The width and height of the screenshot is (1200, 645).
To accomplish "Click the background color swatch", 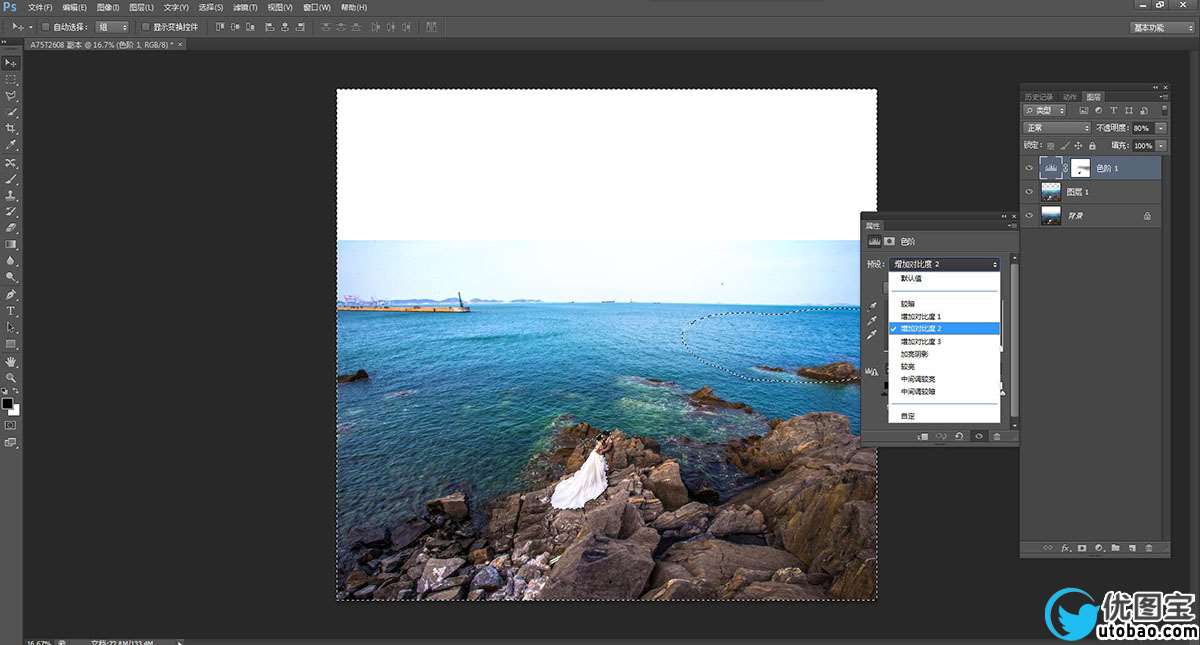I will click(x=14, y=409).
